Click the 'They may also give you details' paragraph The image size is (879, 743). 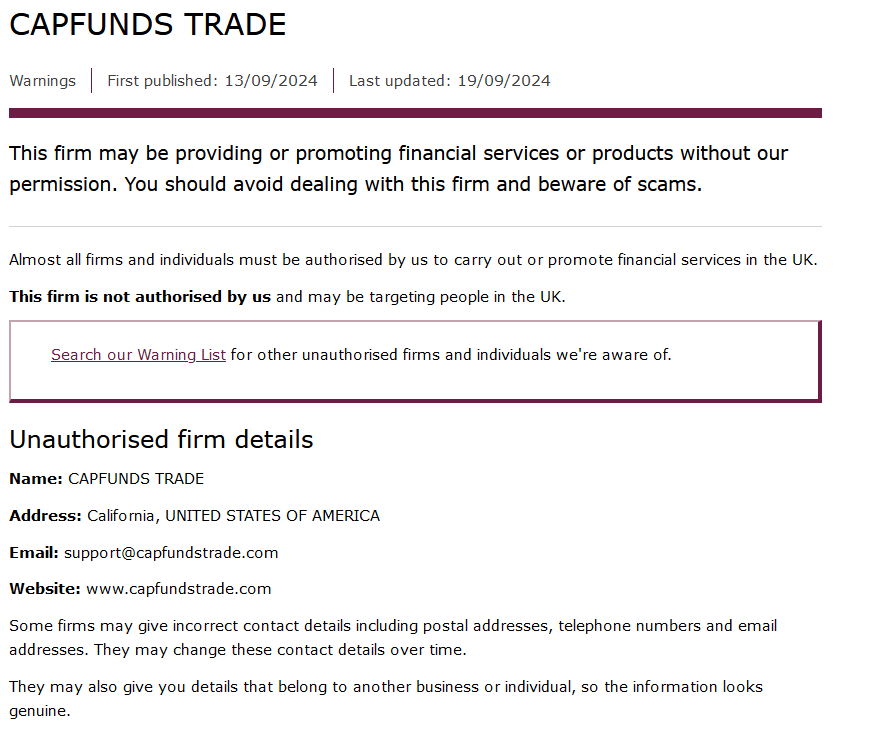click(386, 699)
